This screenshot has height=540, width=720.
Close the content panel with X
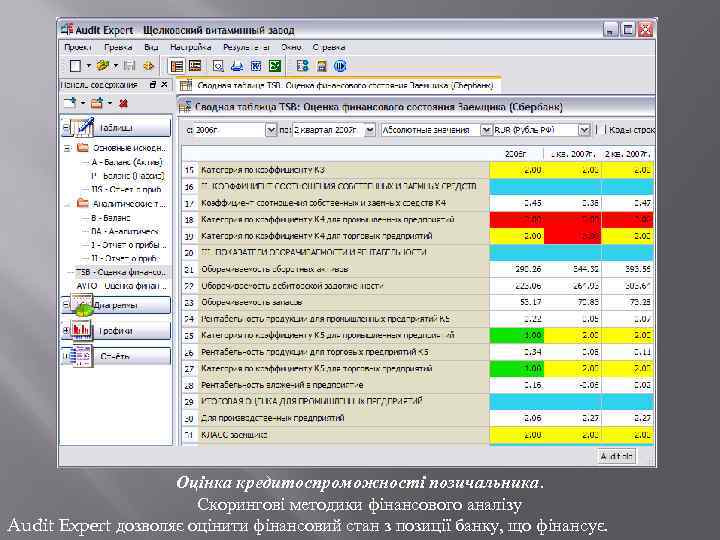pyautogui.click(x=164, y=84)
